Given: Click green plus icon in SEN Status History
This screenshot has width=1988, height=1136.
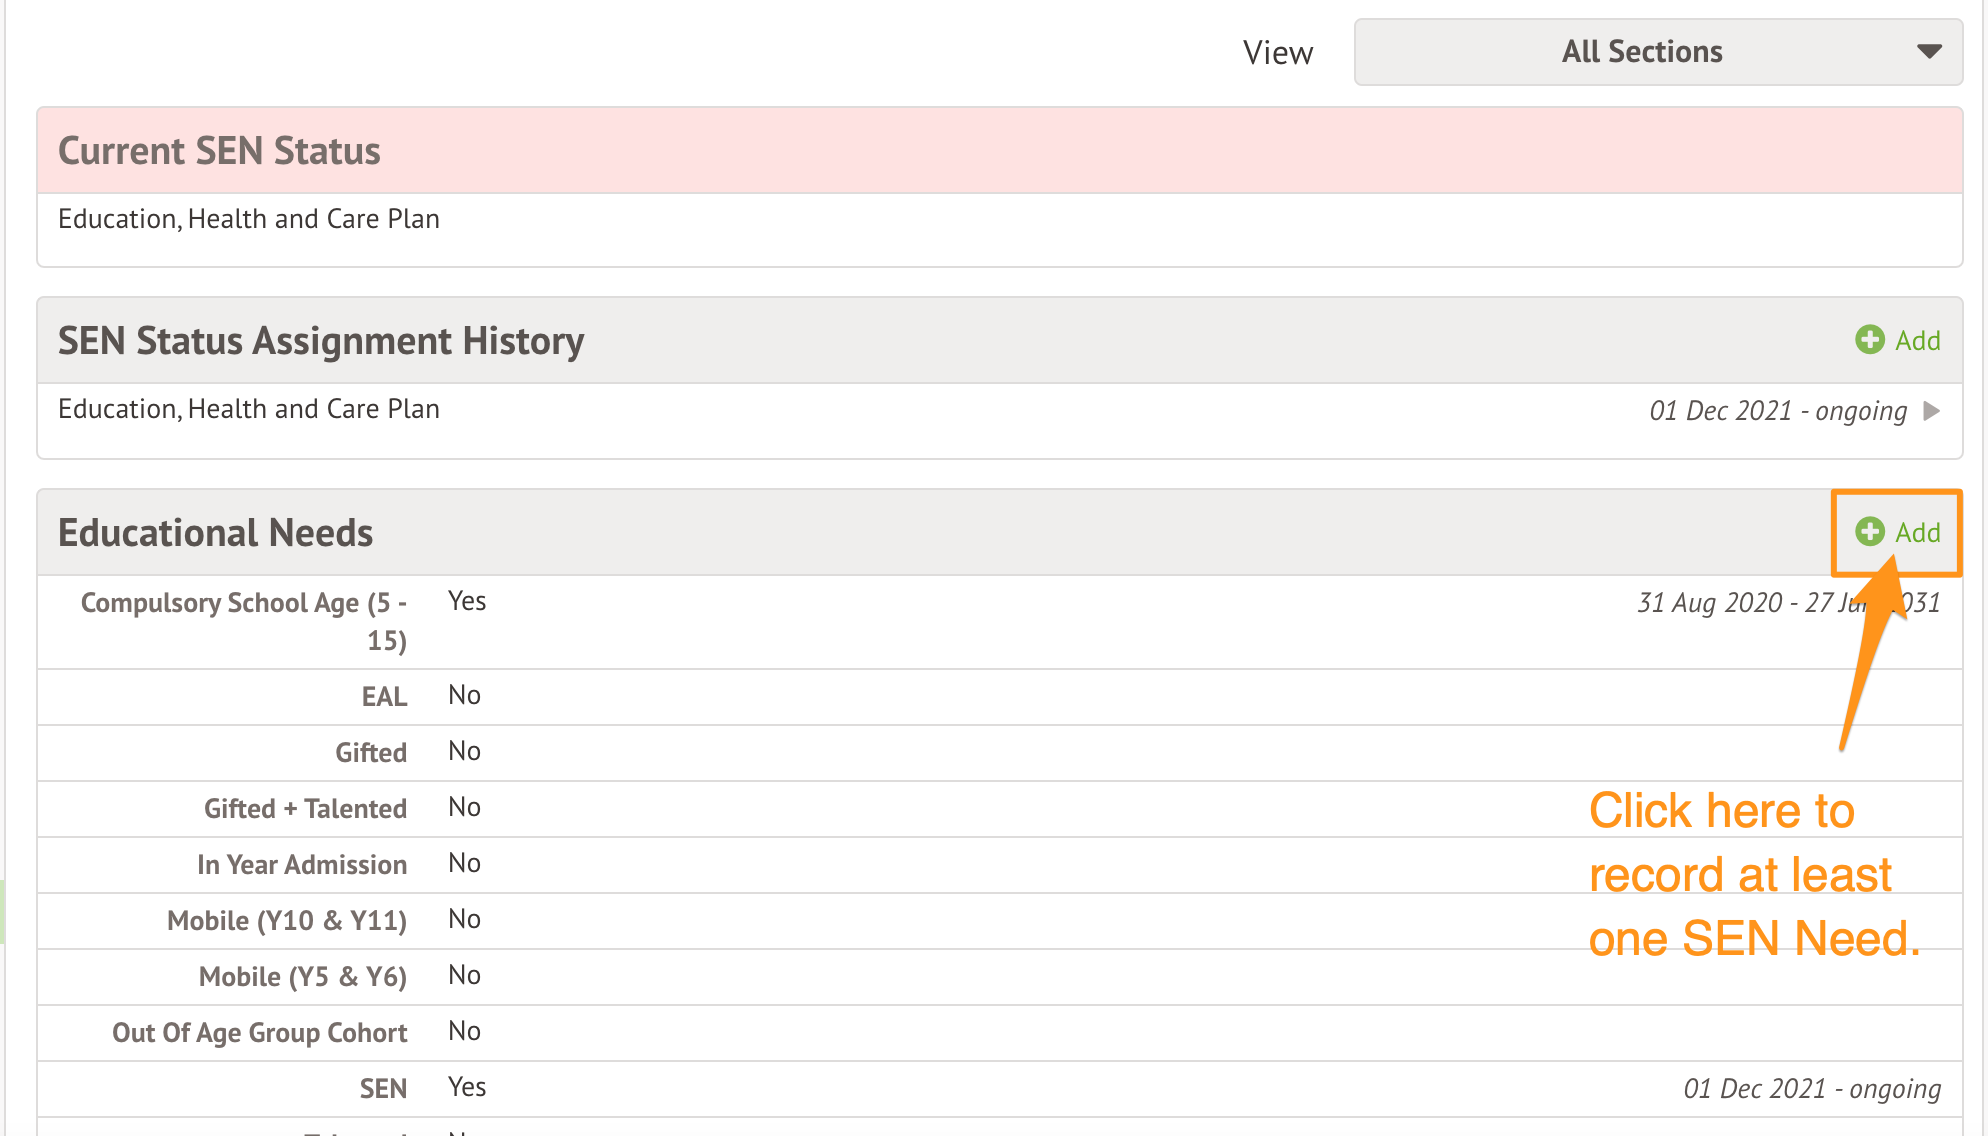Looking at the screenshot, I should pyautogui.click(x=1869, y=340).
